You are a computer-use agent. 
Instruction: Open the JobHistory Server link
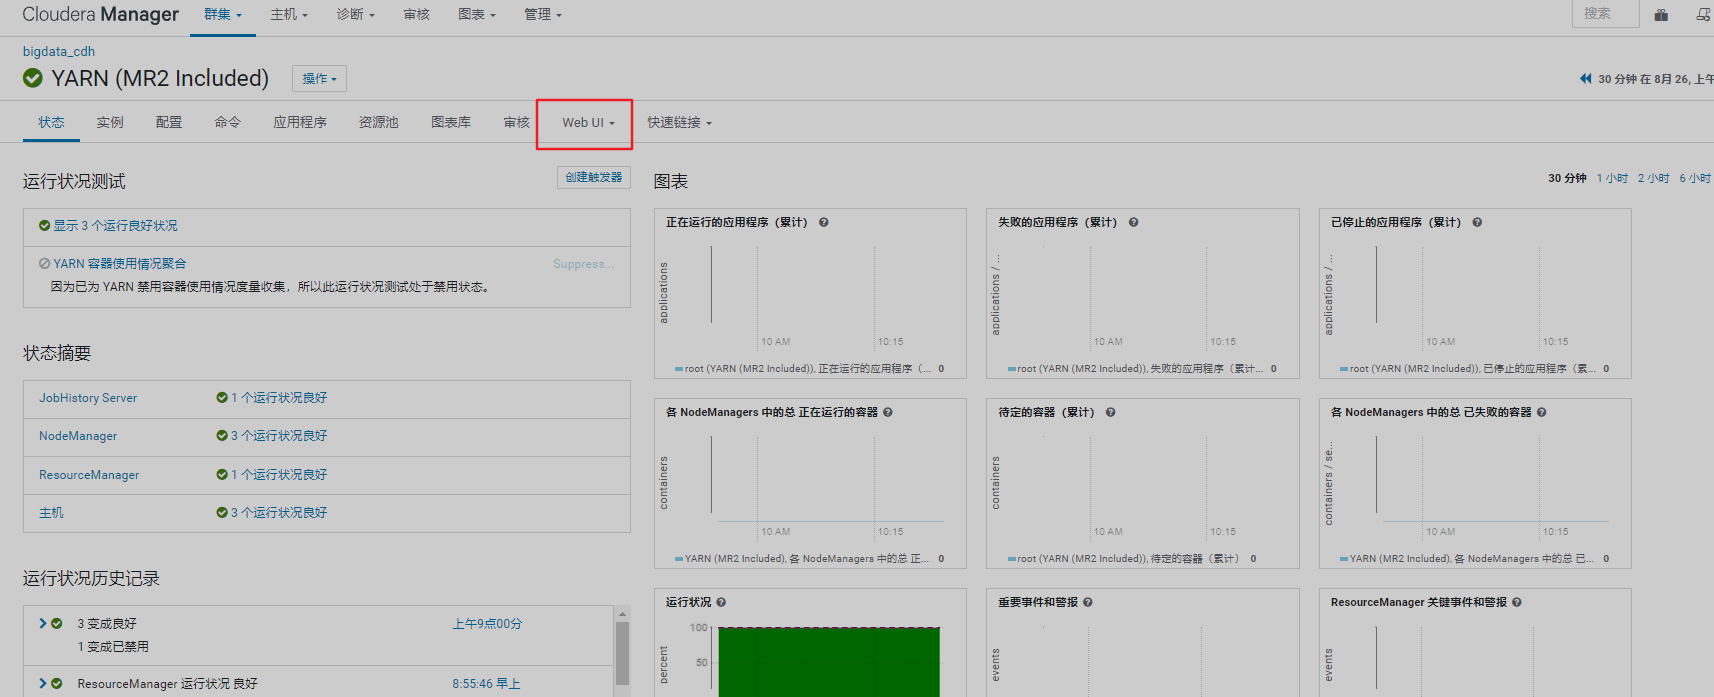click(88, 398)
